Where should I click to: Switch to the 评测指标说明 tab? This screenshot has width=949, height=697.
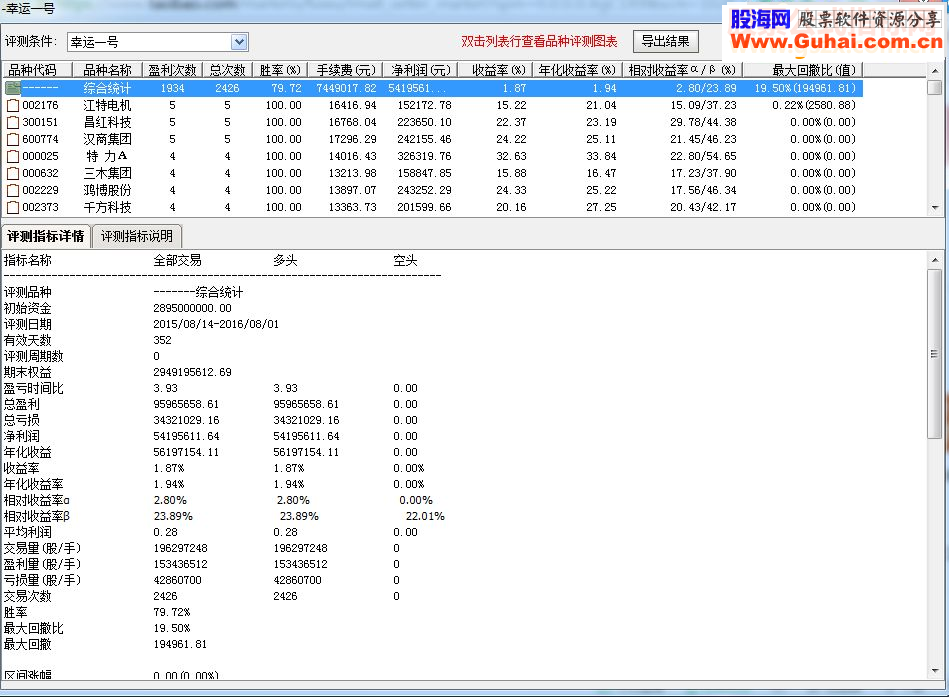[x=137, y=236]
